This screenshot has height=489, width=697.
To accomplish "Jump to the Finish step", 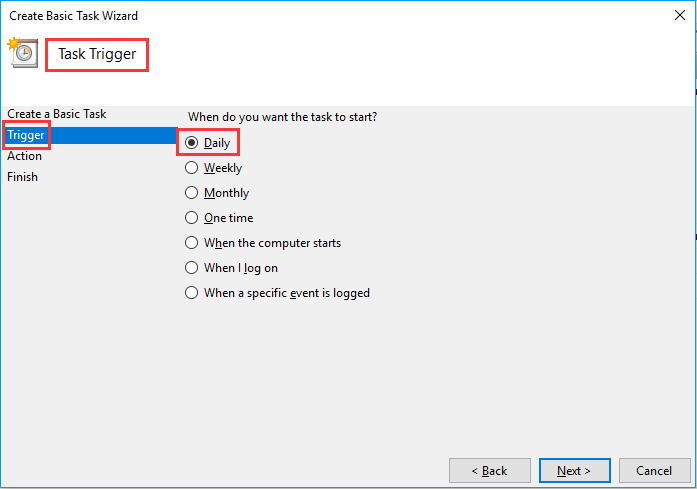I will click(x=22, y=177).
